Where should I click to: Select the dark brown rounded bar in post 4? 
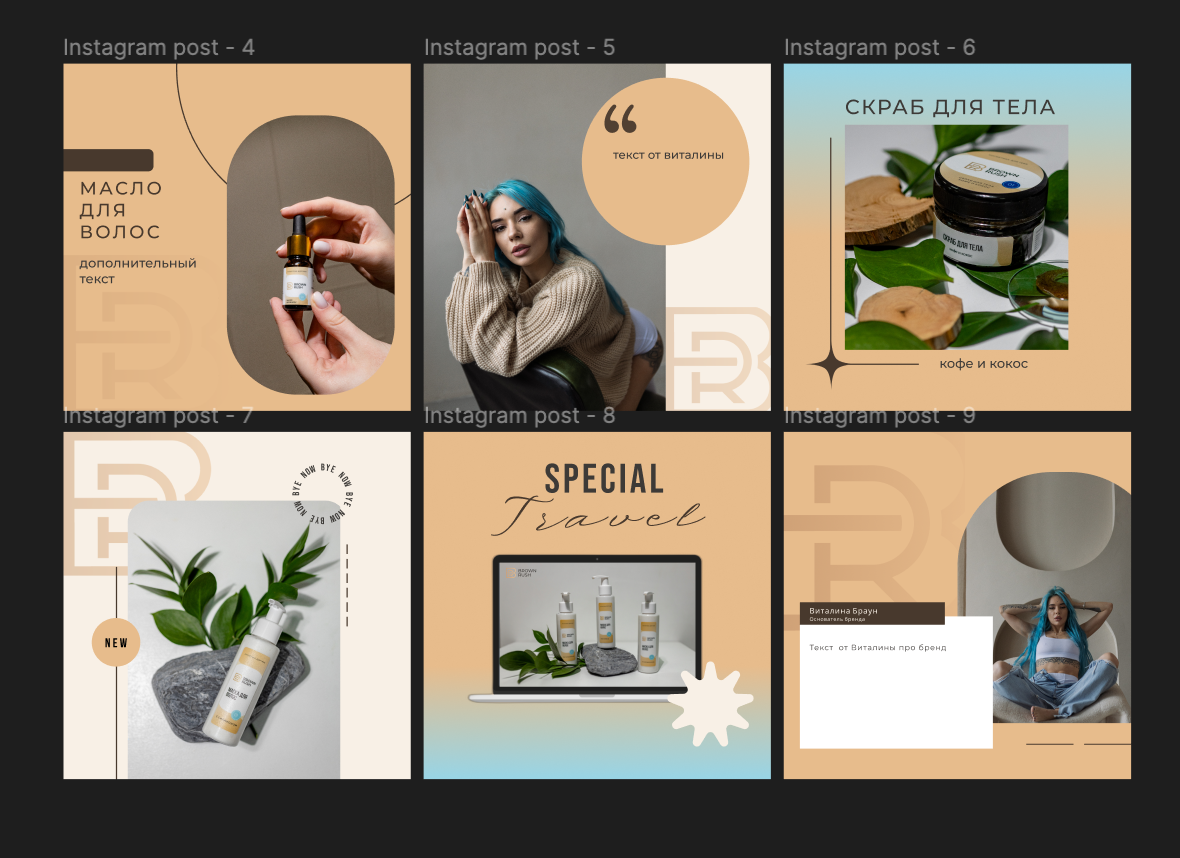[108, 160]
